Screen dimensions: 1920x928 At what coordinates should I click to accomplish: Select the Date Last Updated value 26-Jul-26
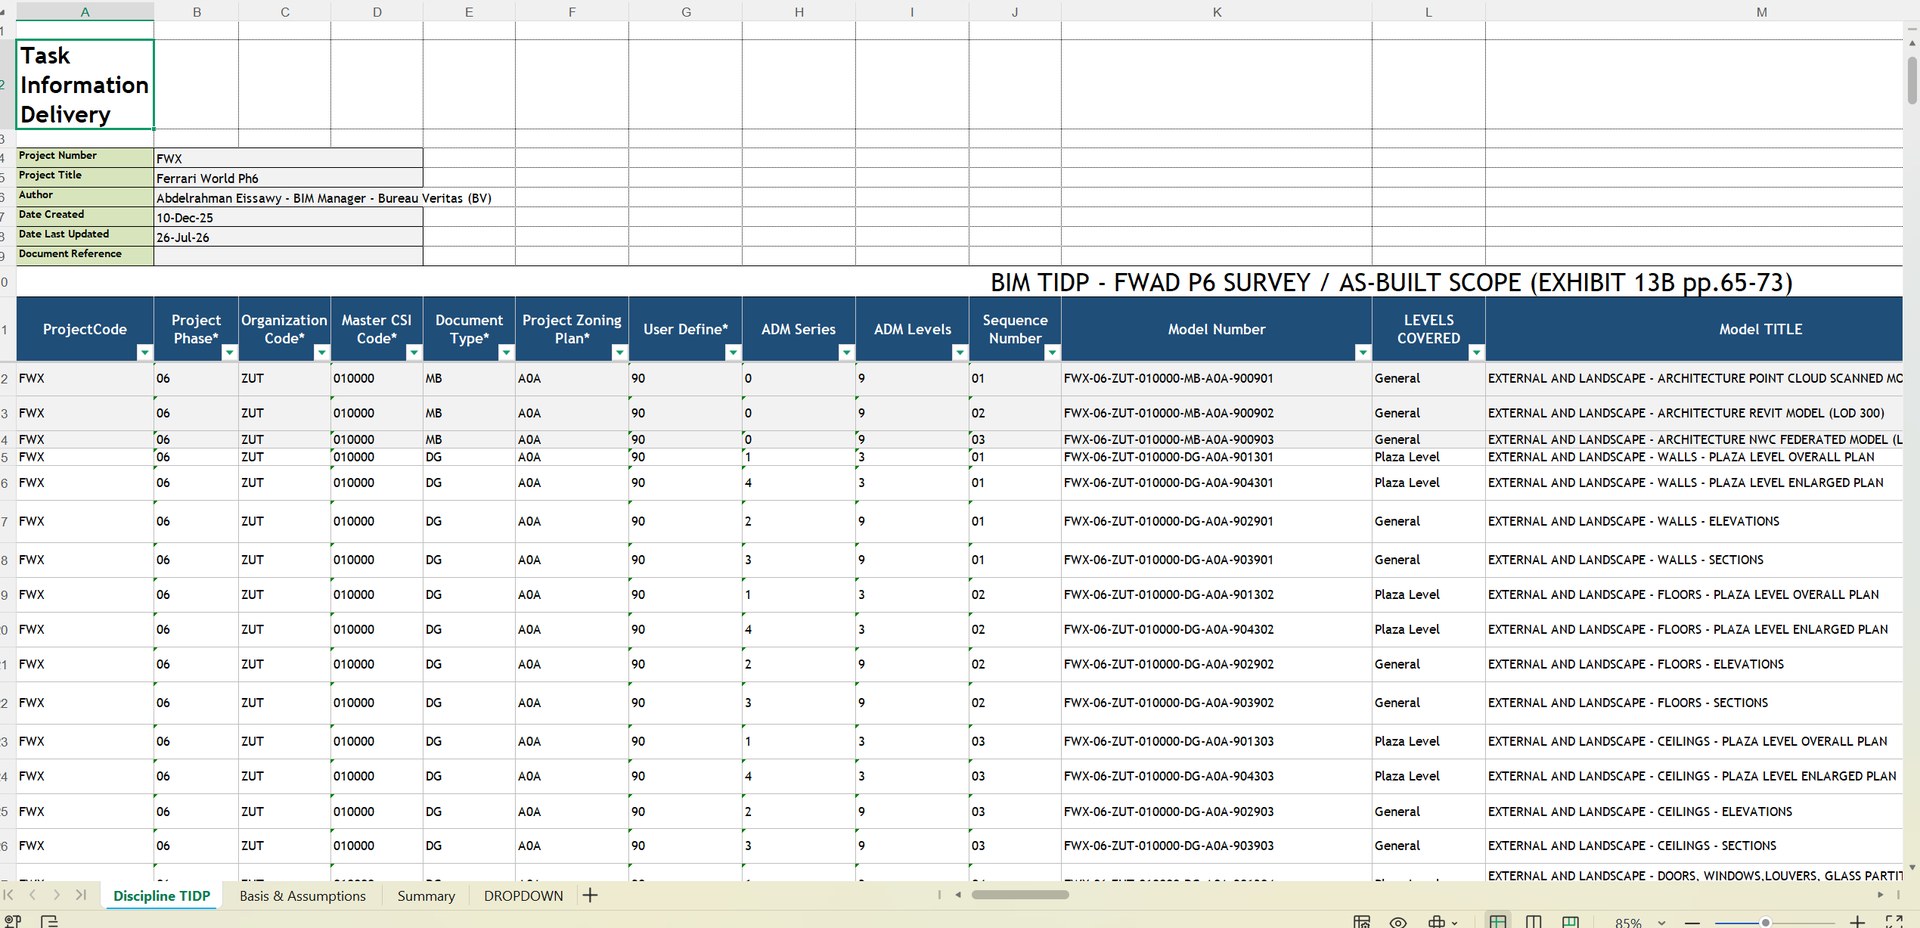coord(288,237)
